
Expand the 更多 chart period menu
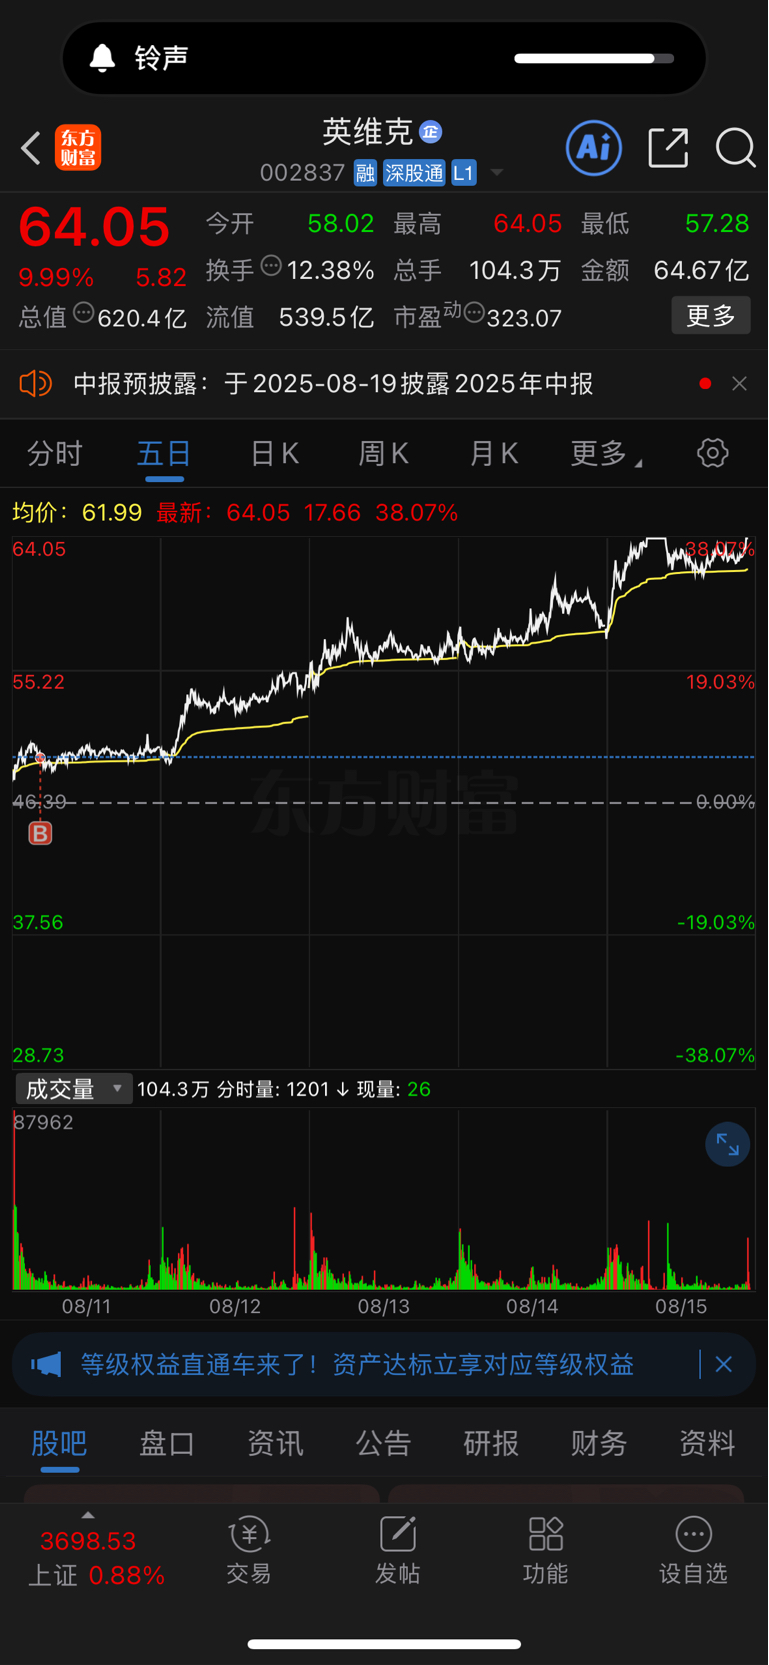coord(605,454)
